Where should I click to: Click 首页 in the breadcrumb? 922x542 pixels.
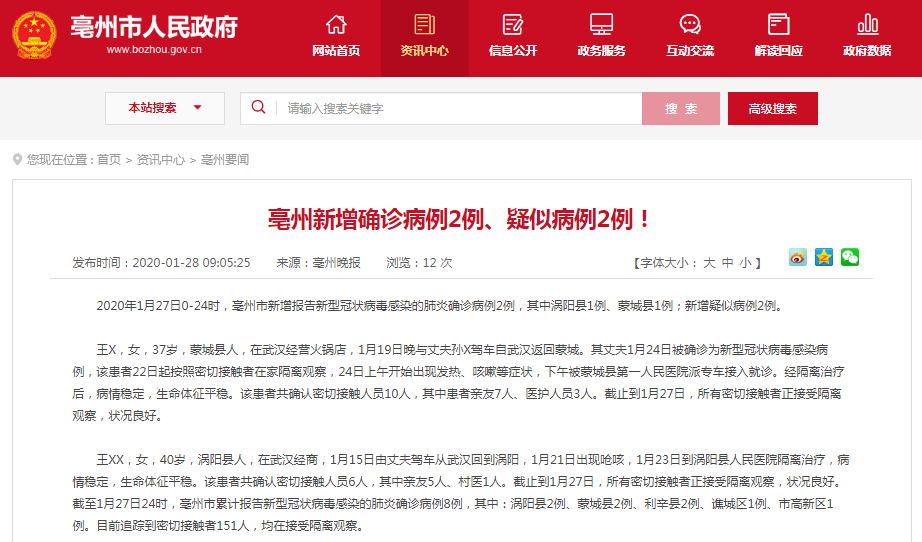pos(109,160)
